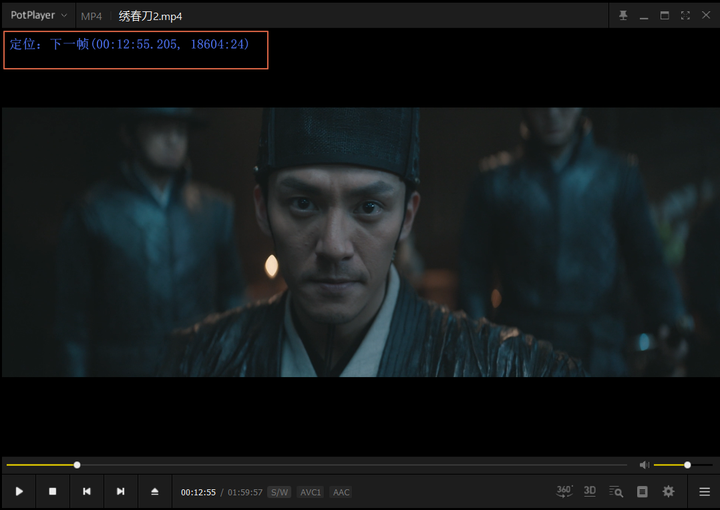This screenshot has width=720, height=510.
Task: Stop playback with the Stop button
Action: (52, 492)
